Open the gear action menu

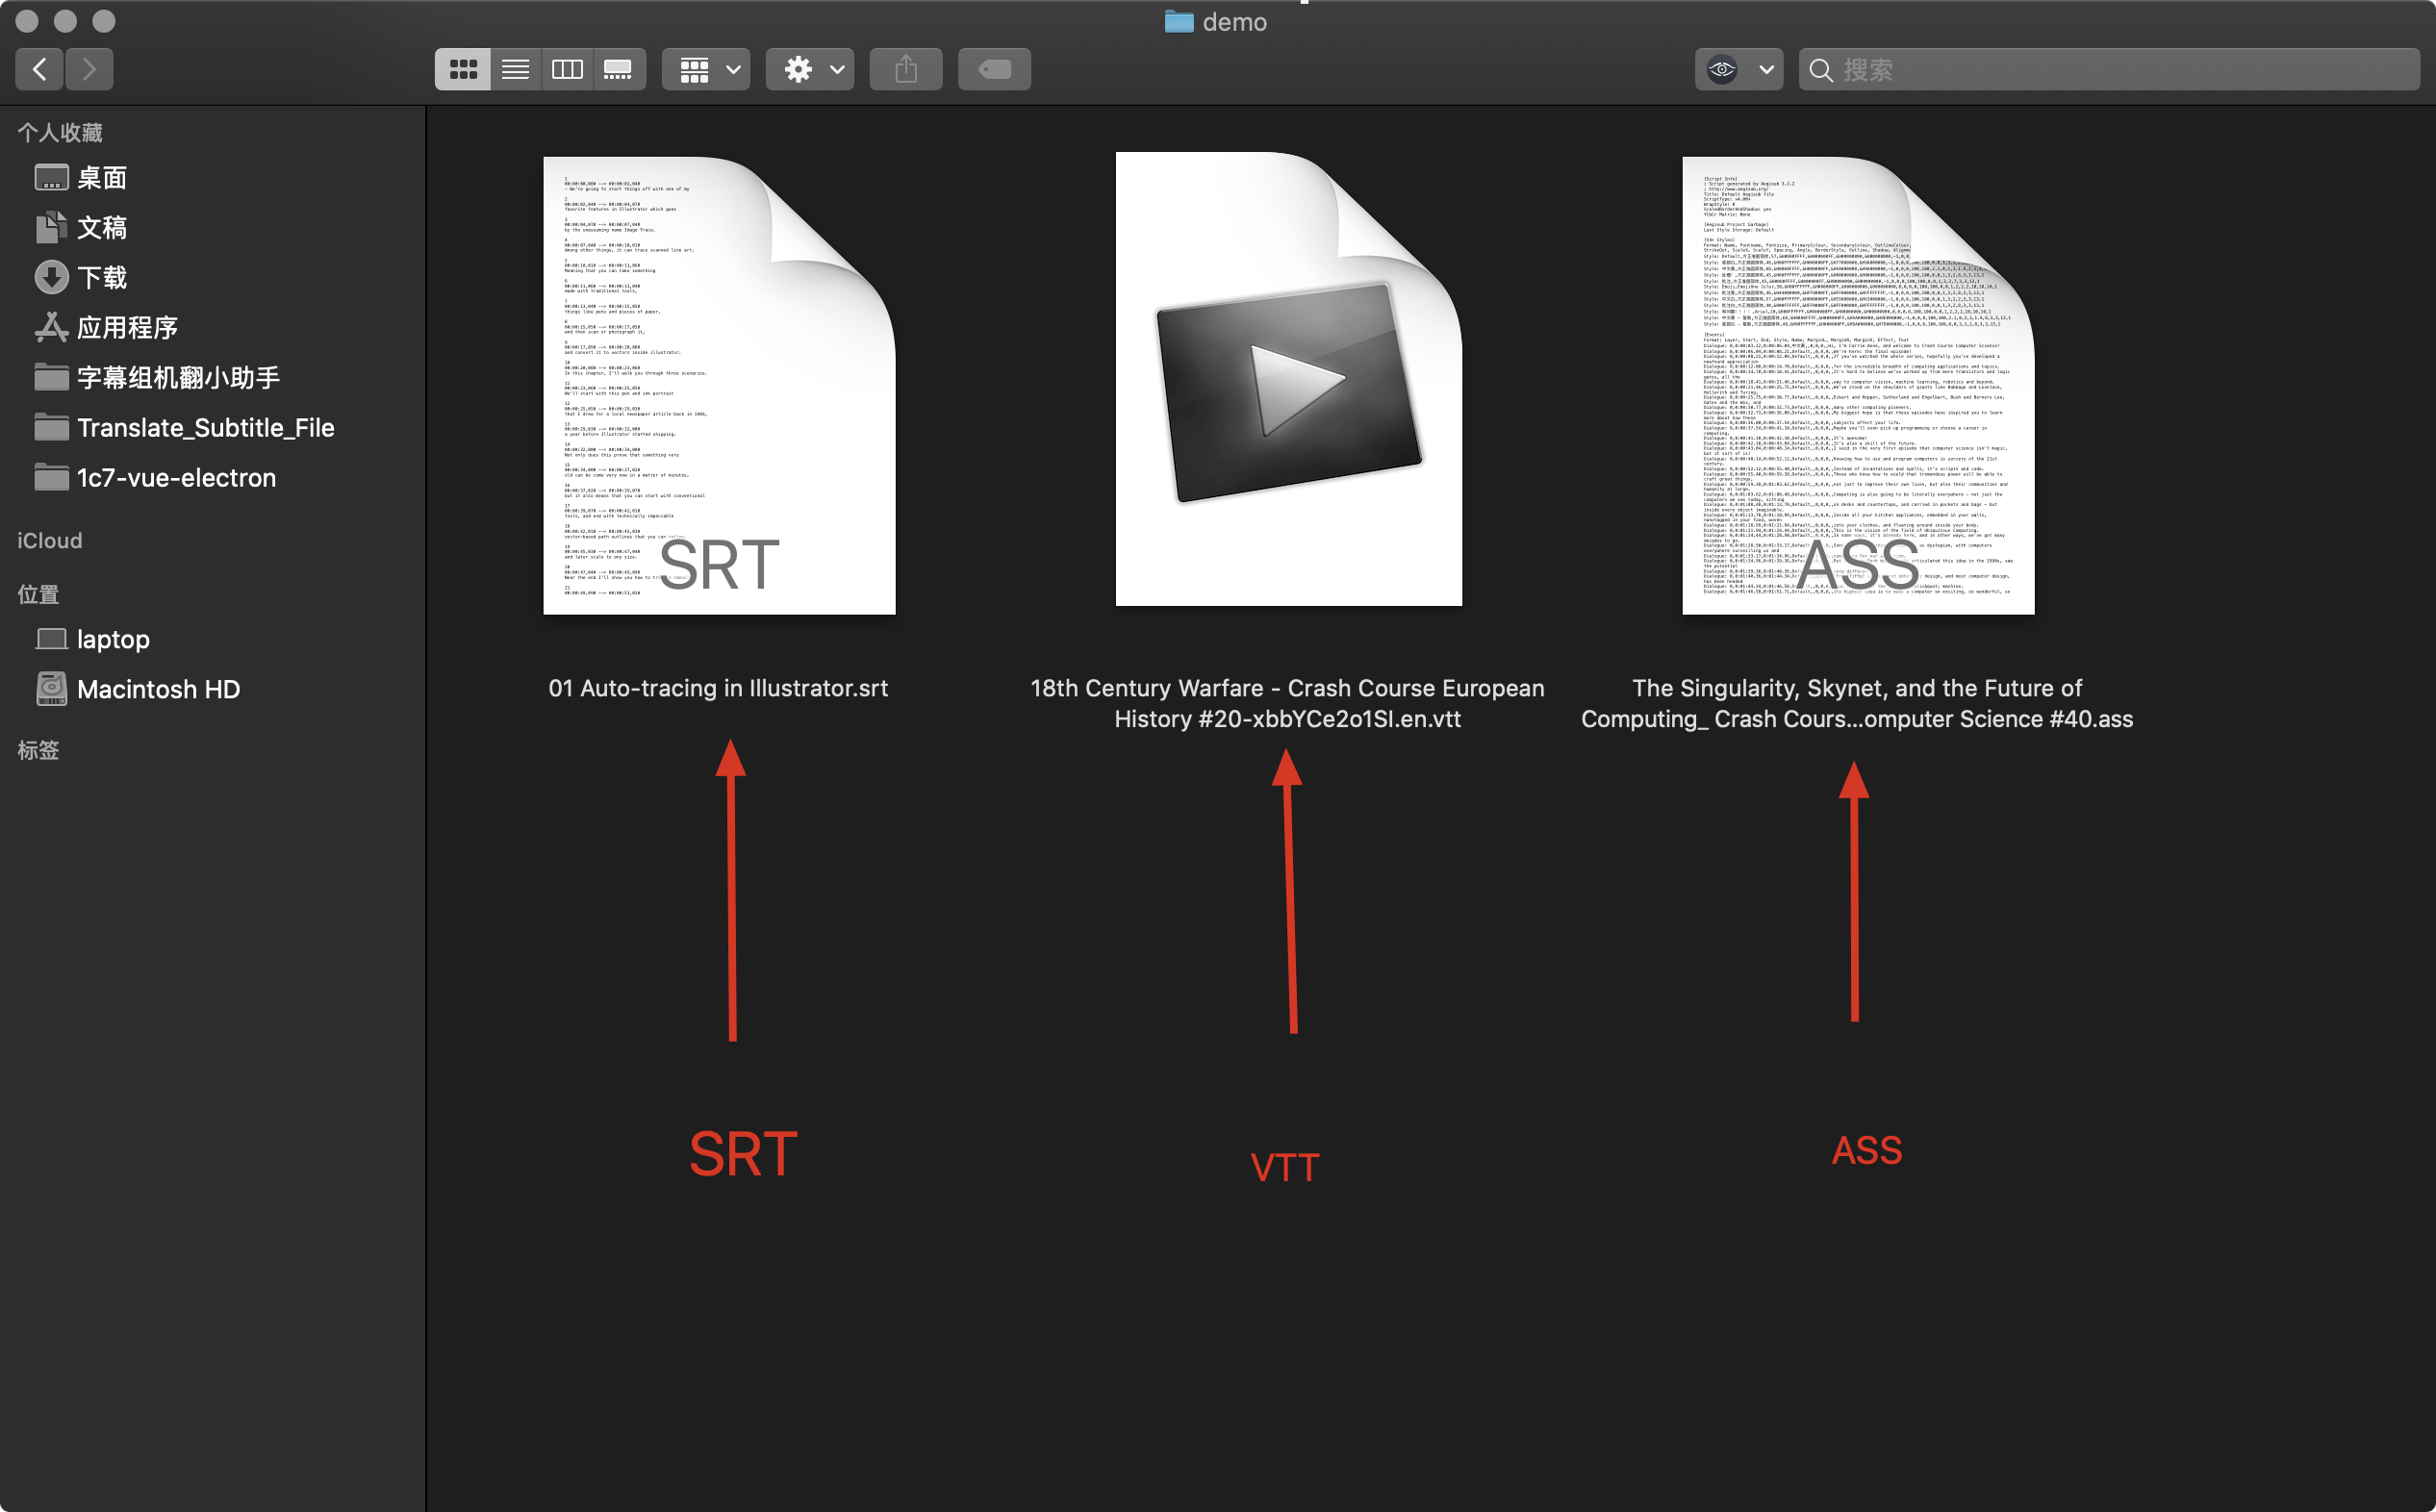[x=810, y=69]
